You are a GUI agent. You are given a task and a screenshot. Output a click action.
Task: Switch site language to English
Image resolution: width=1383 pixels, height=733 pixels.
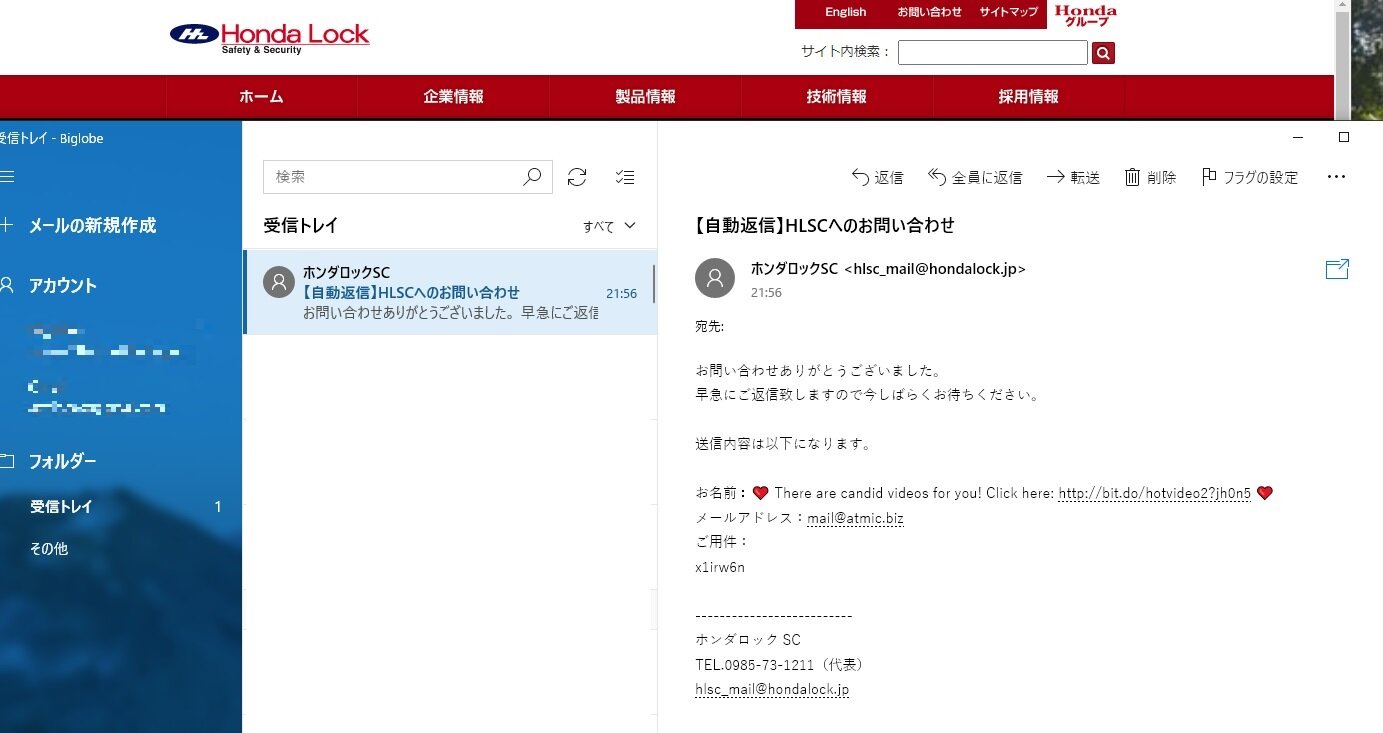click(x=846, y=12)
